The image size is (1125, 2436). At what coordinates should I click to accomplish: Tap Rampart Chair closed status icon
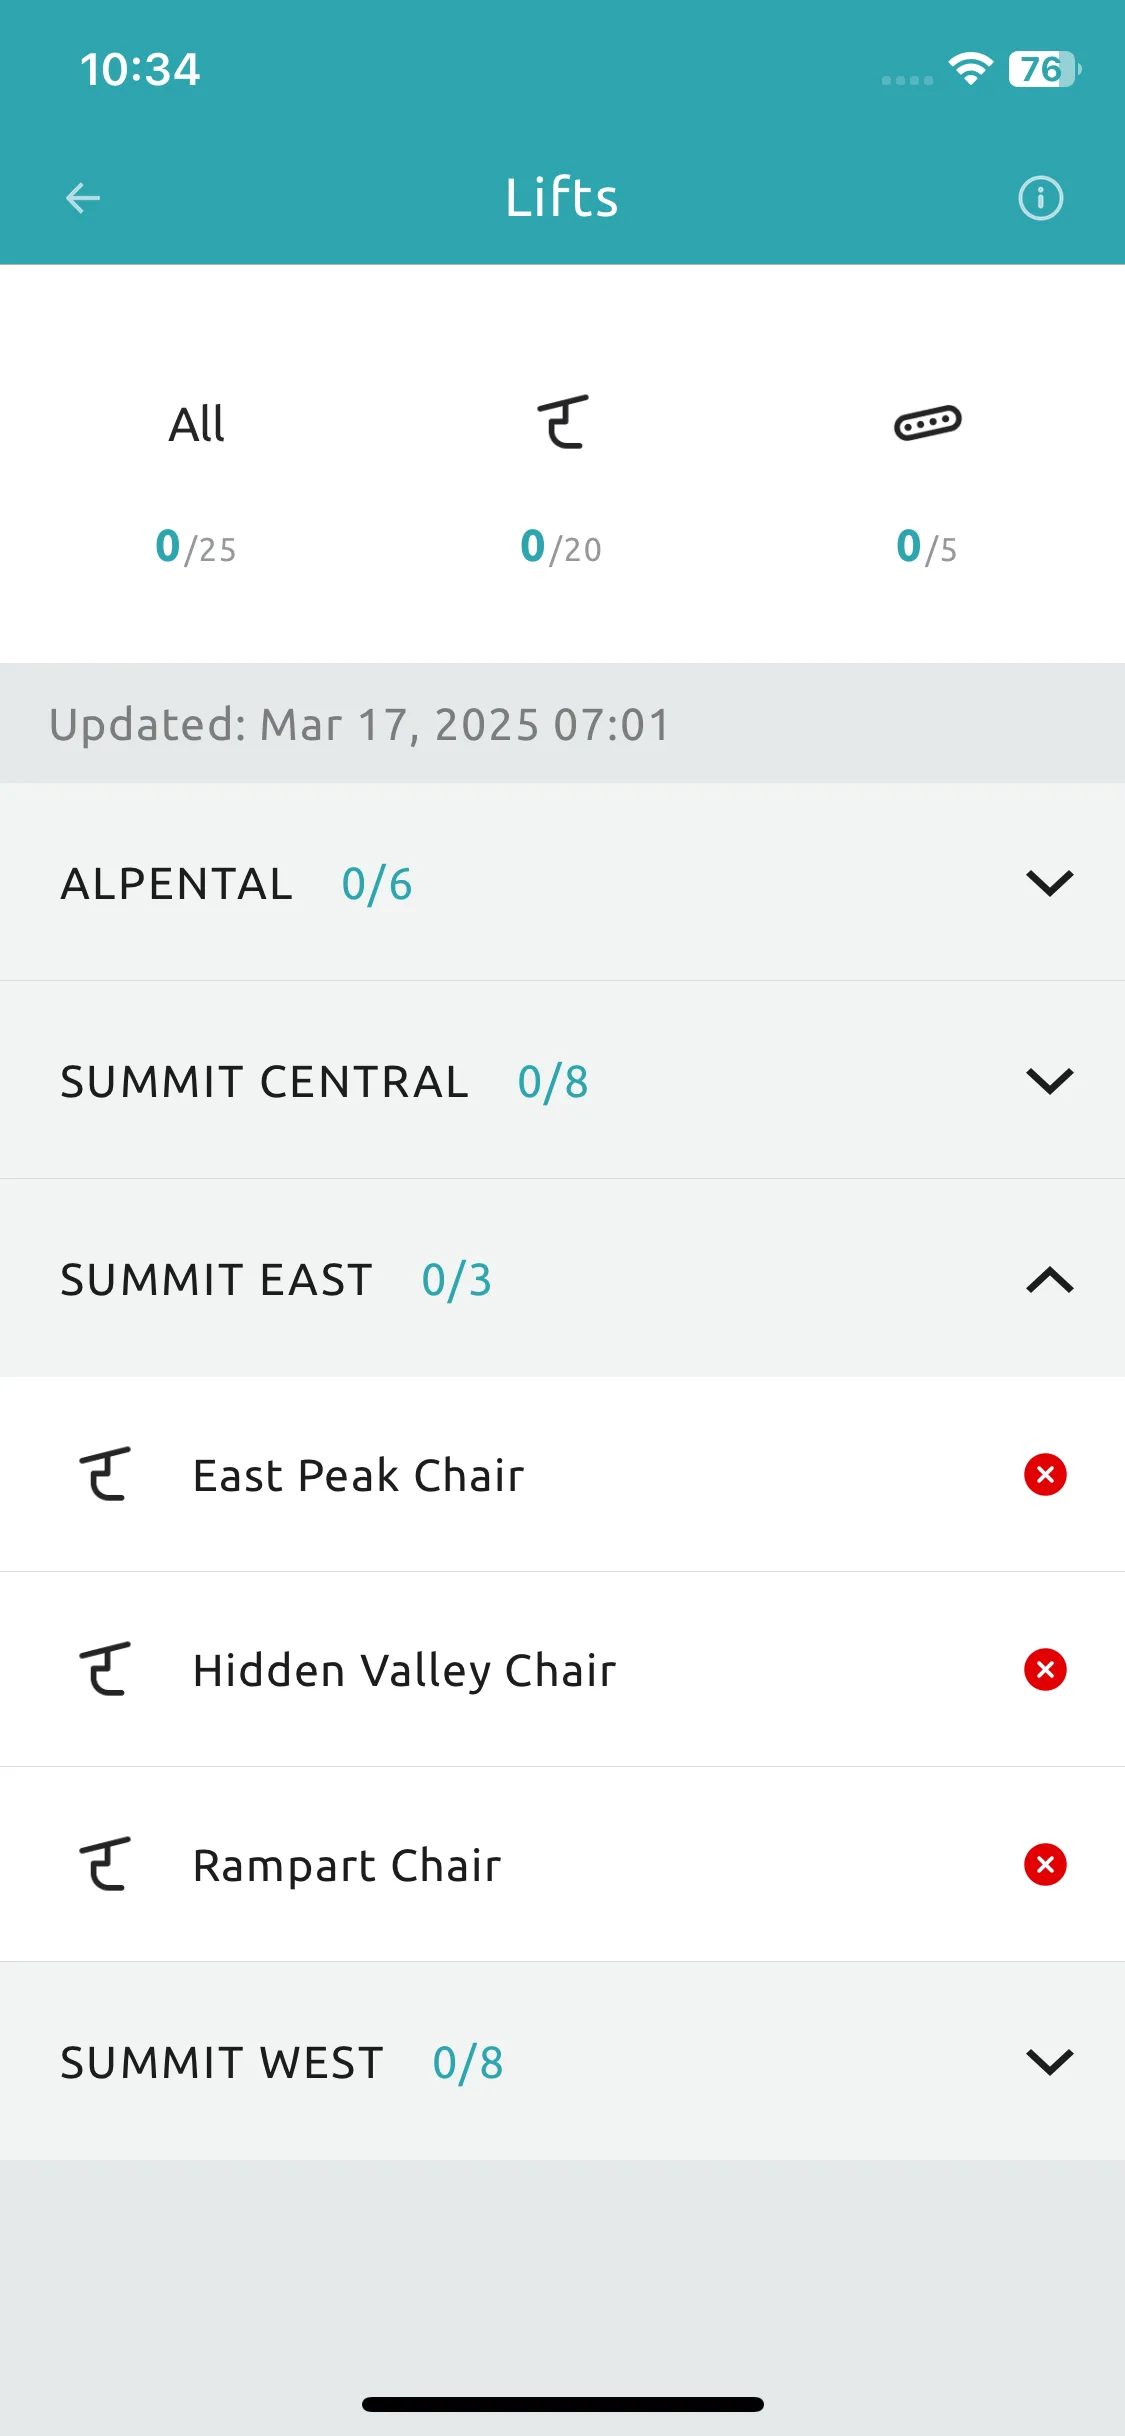click(1045, 1865)
